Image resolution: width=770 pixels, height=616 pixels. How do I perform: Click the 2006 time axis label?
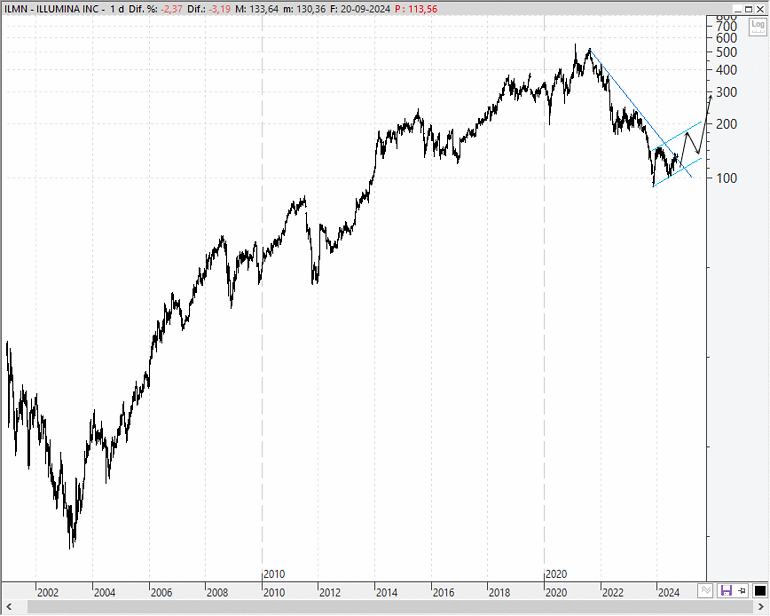[x=161, y=592]
